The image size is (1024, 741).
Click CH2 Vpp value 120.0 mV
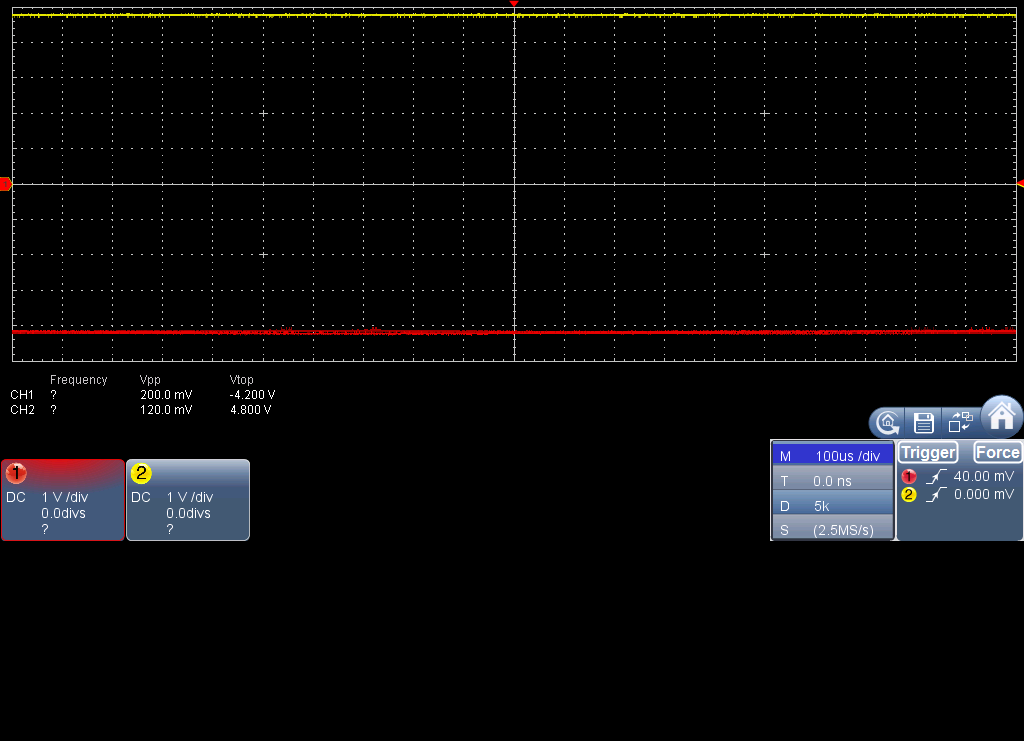coord(166,410)
